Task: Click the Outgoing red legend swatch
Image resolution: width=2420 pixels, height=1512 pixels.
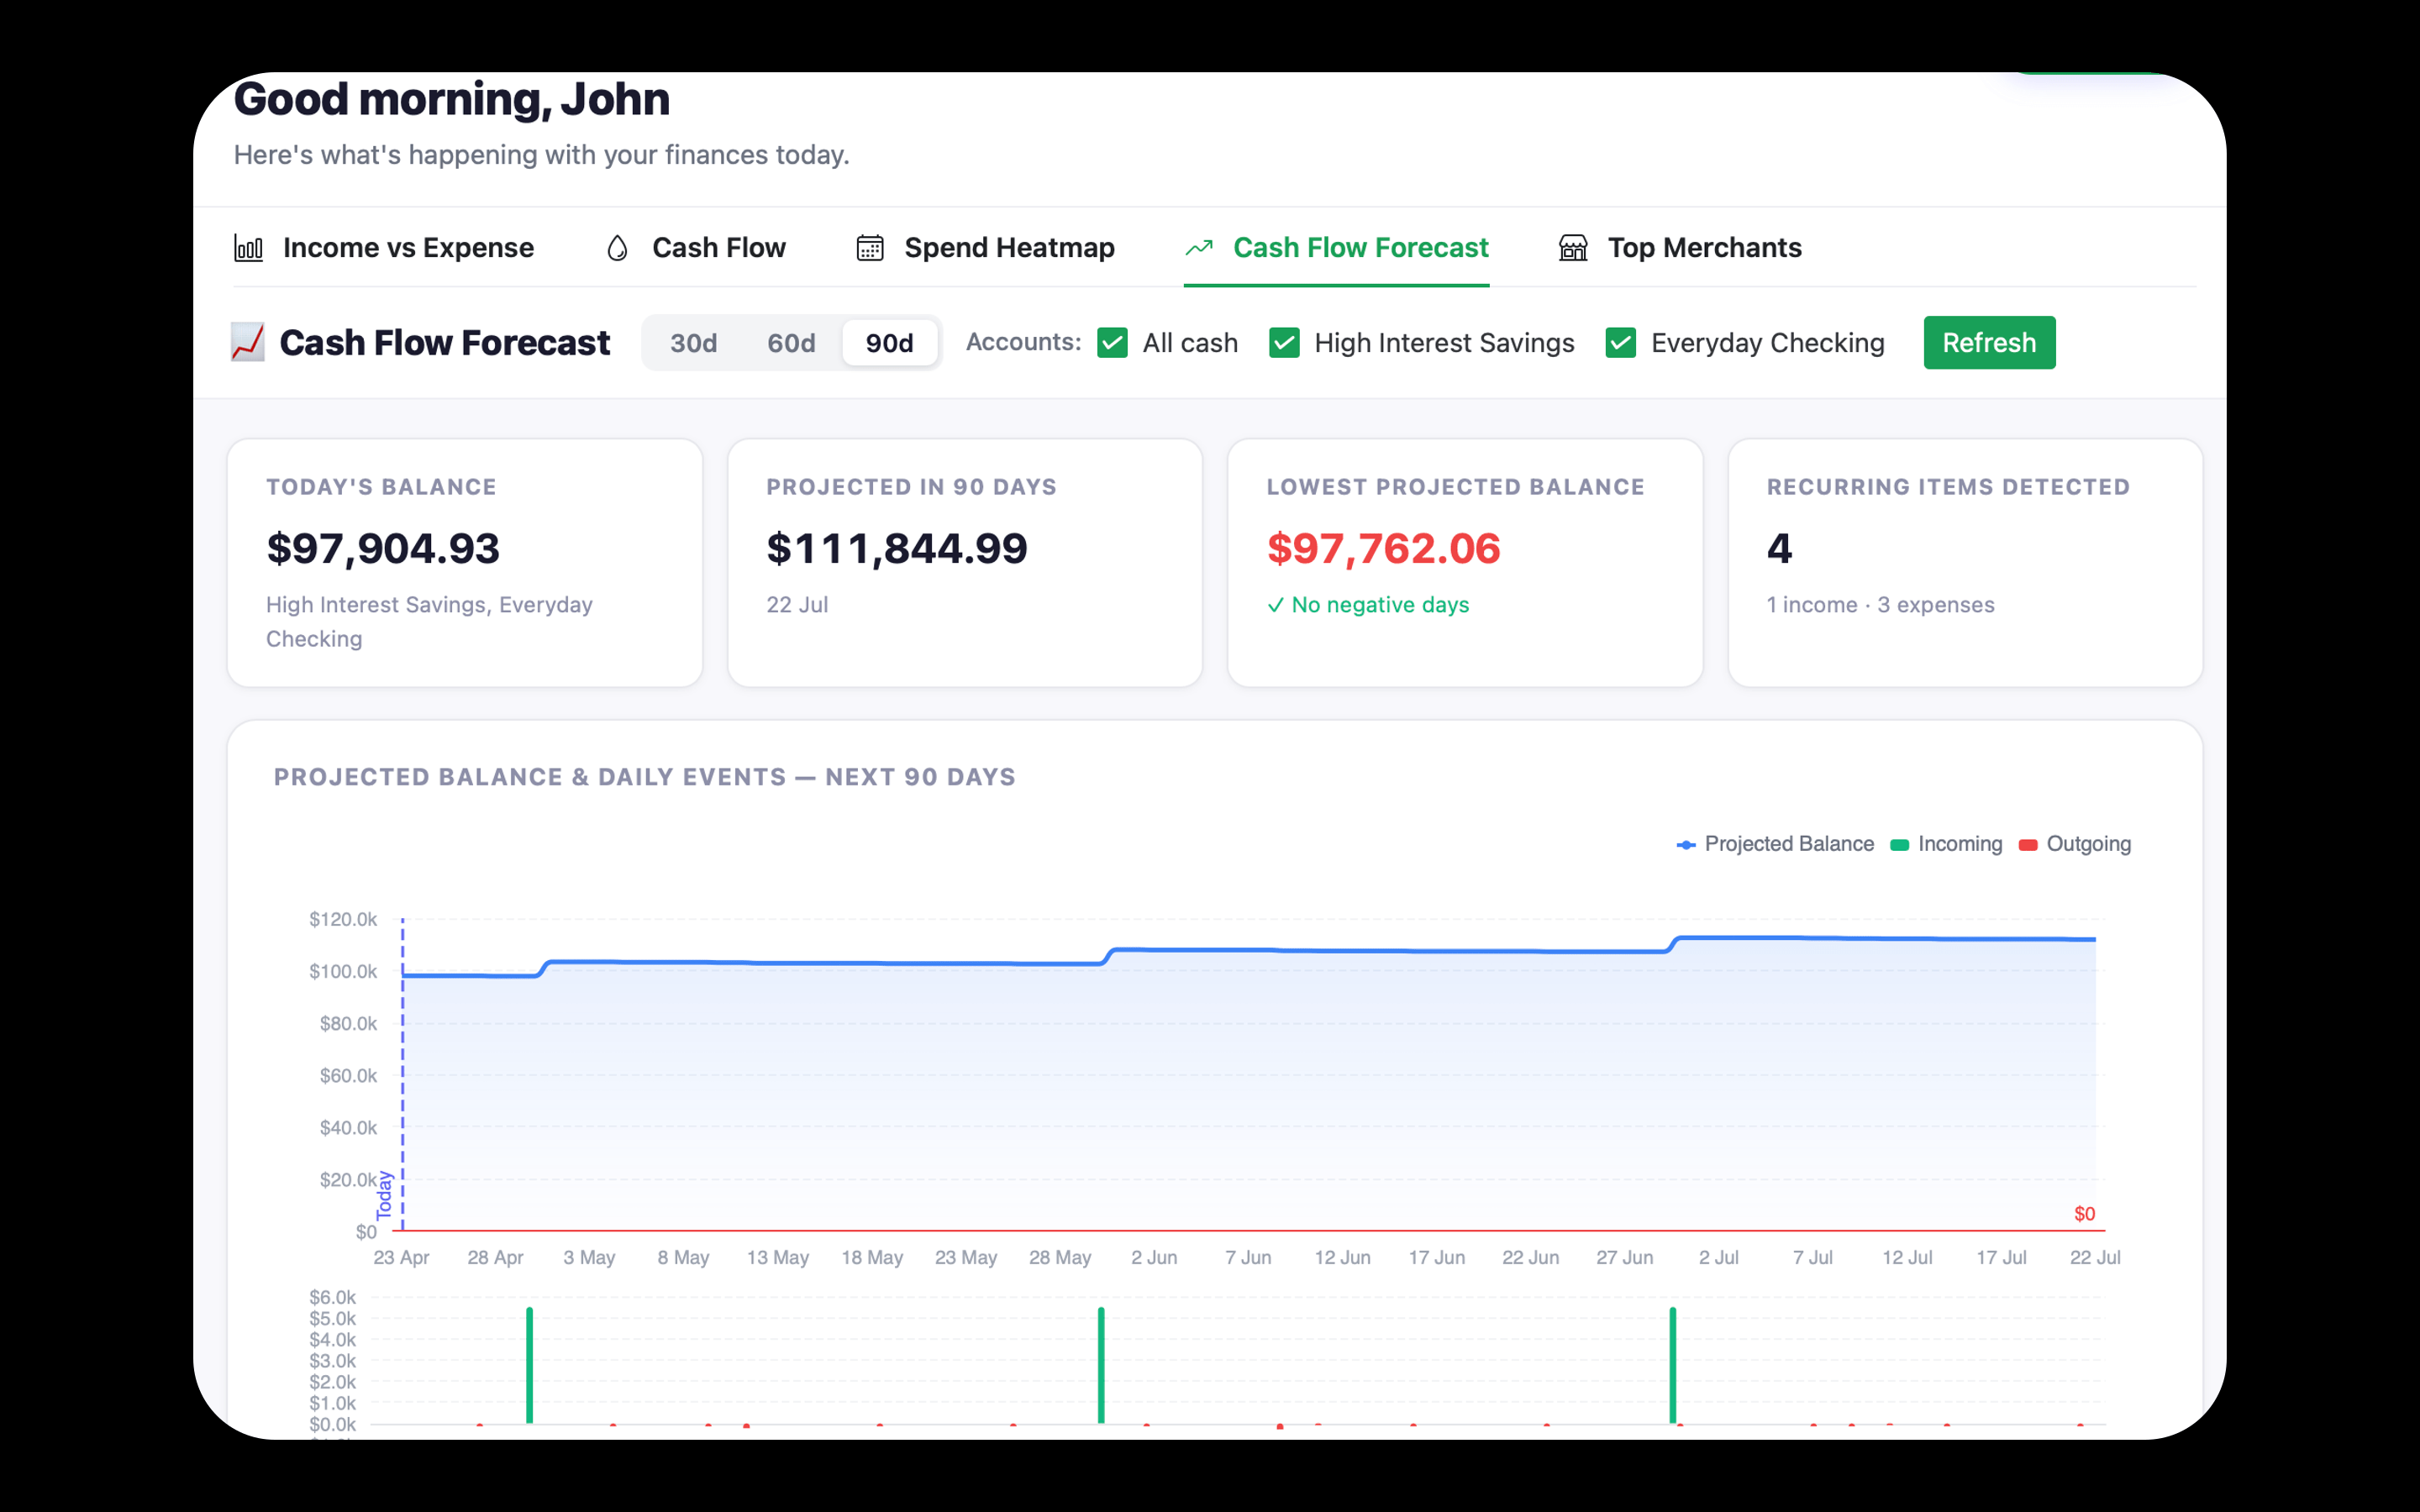Action: pyautogui.click(x=2026, y=844)
